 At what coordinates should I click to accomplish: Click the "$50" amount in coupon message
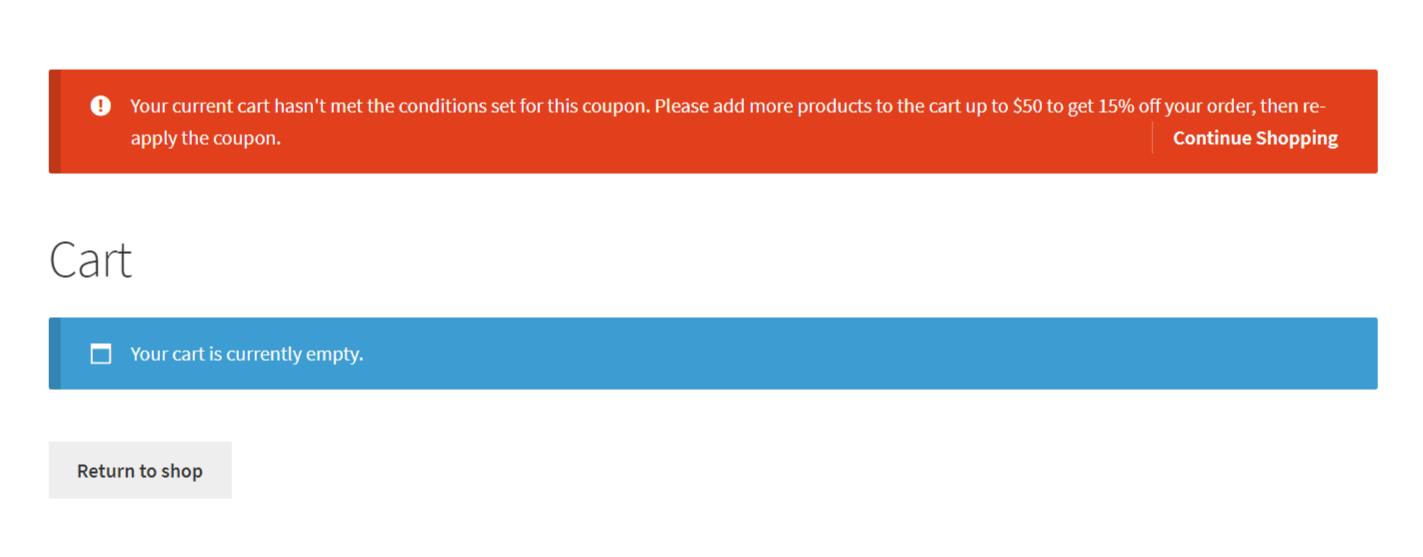point(1027,106)
